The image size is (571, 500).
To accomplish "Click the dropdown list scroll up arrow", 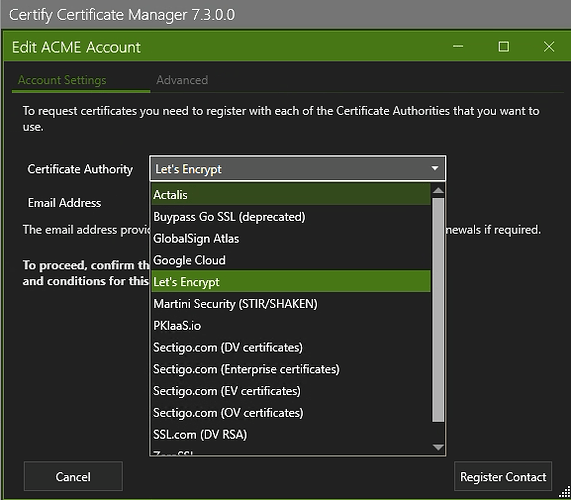I will [x=438, y=190].
